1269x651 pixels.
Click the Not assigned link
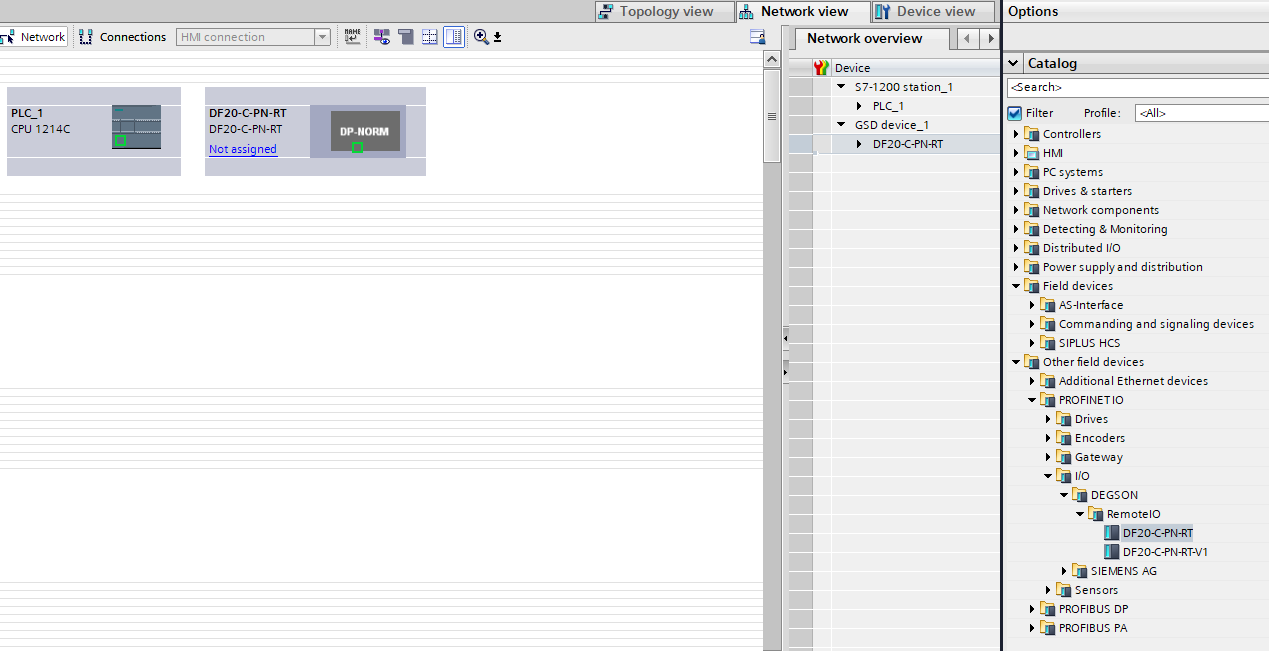243,149
